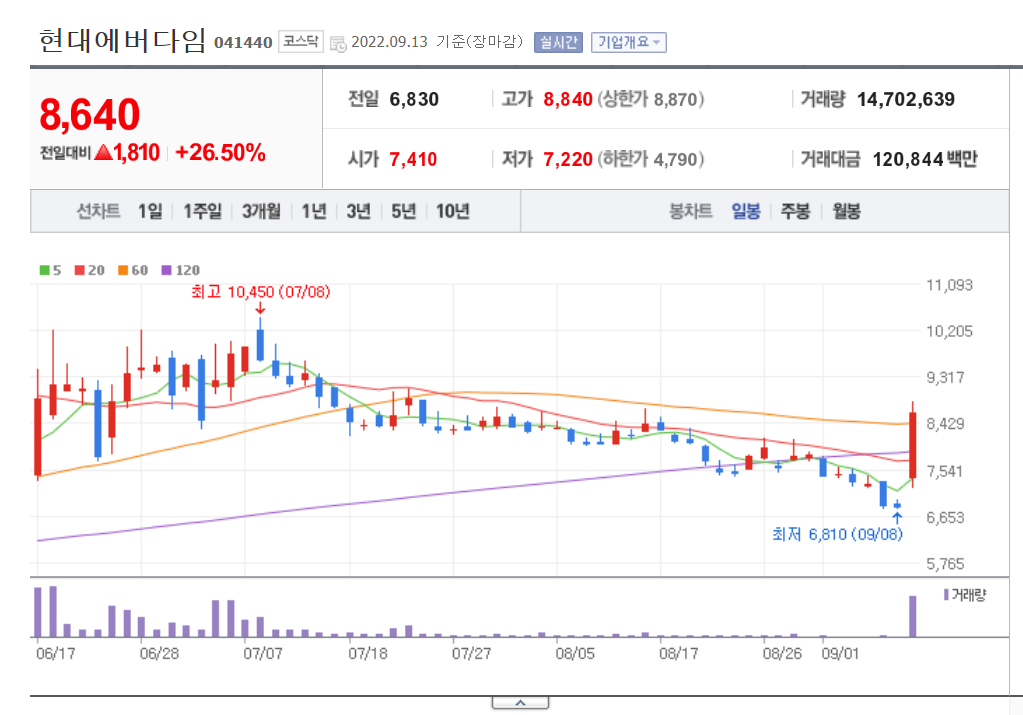Click the 고가 value 8,840
This screenshot has height=715, width=1023.
[568, 99]
